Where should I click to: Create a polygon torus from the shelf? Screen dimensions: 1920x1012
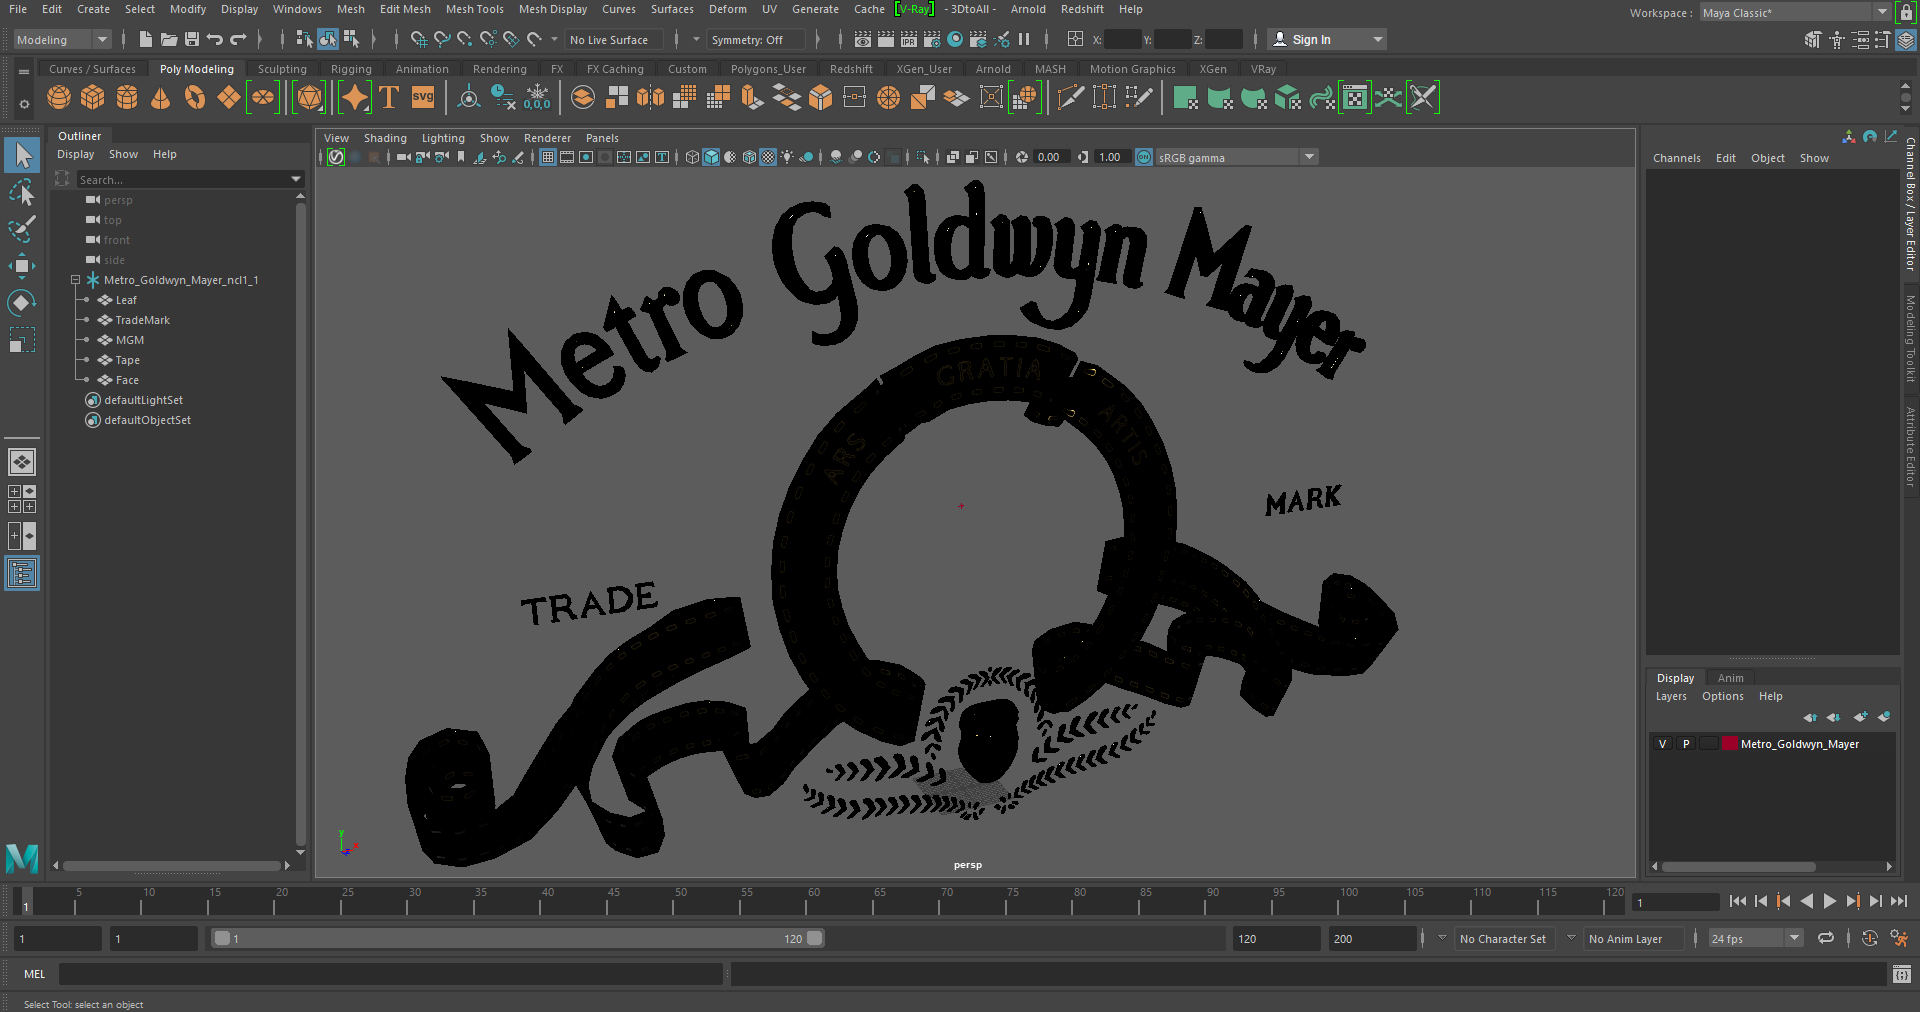pos(195,97)
